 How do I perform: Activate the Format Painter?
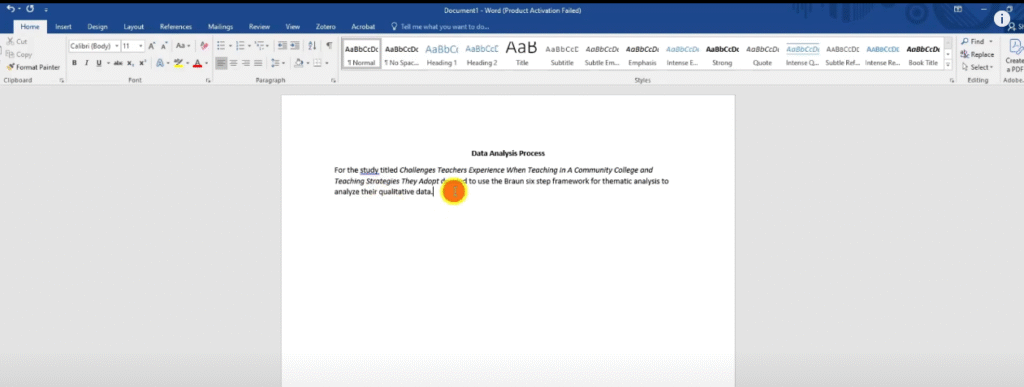33,67
